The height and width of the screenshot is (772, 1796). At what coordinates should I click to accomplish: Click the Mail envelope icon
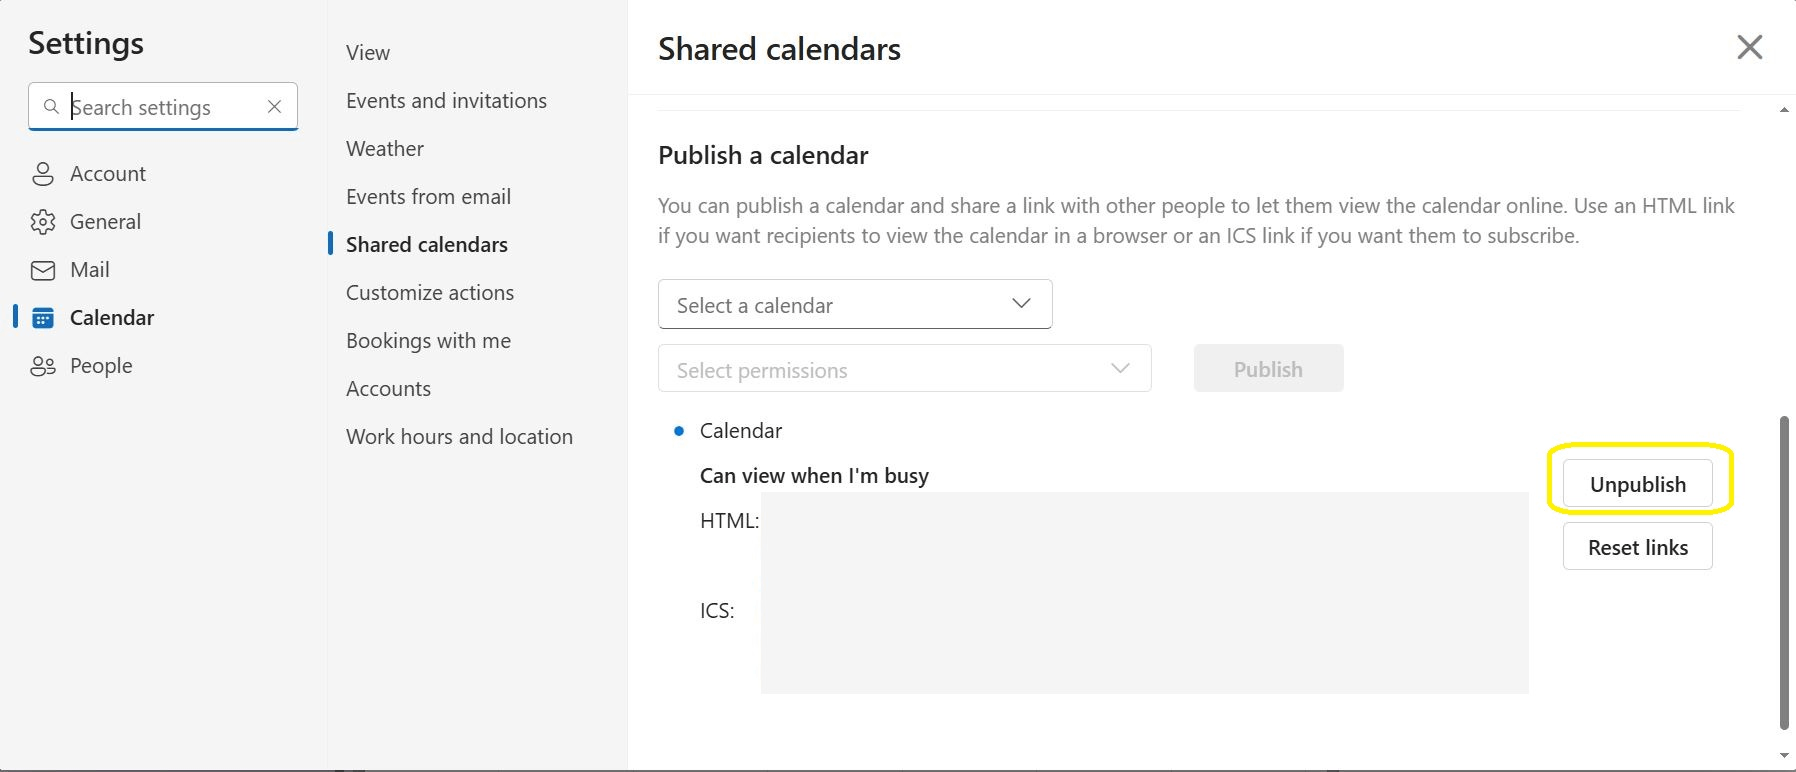pos(43,270)
